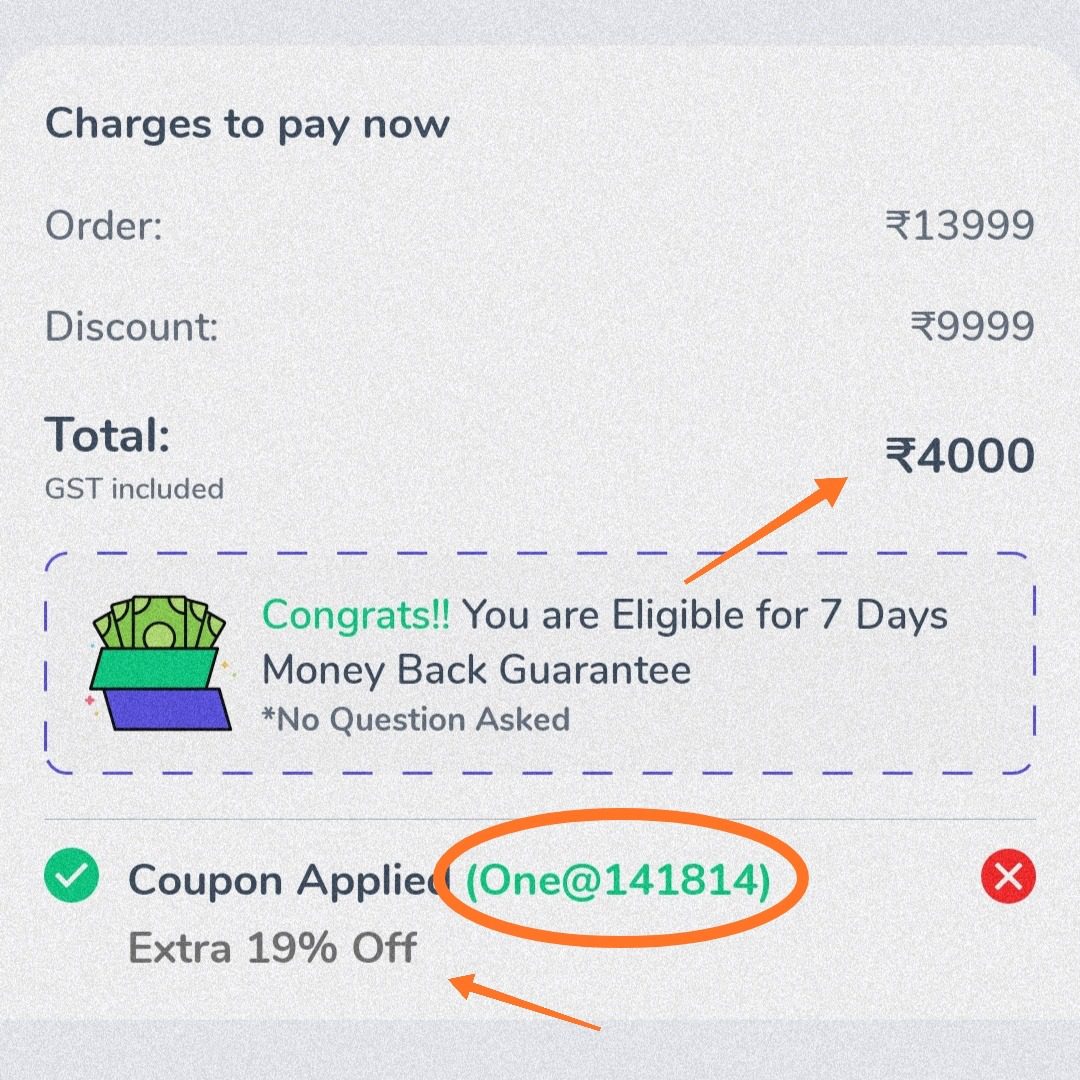Click the 'Charges to pay now' heading
The width and height of the screenshot is (1080, 1080).
[x=247, y=125]
